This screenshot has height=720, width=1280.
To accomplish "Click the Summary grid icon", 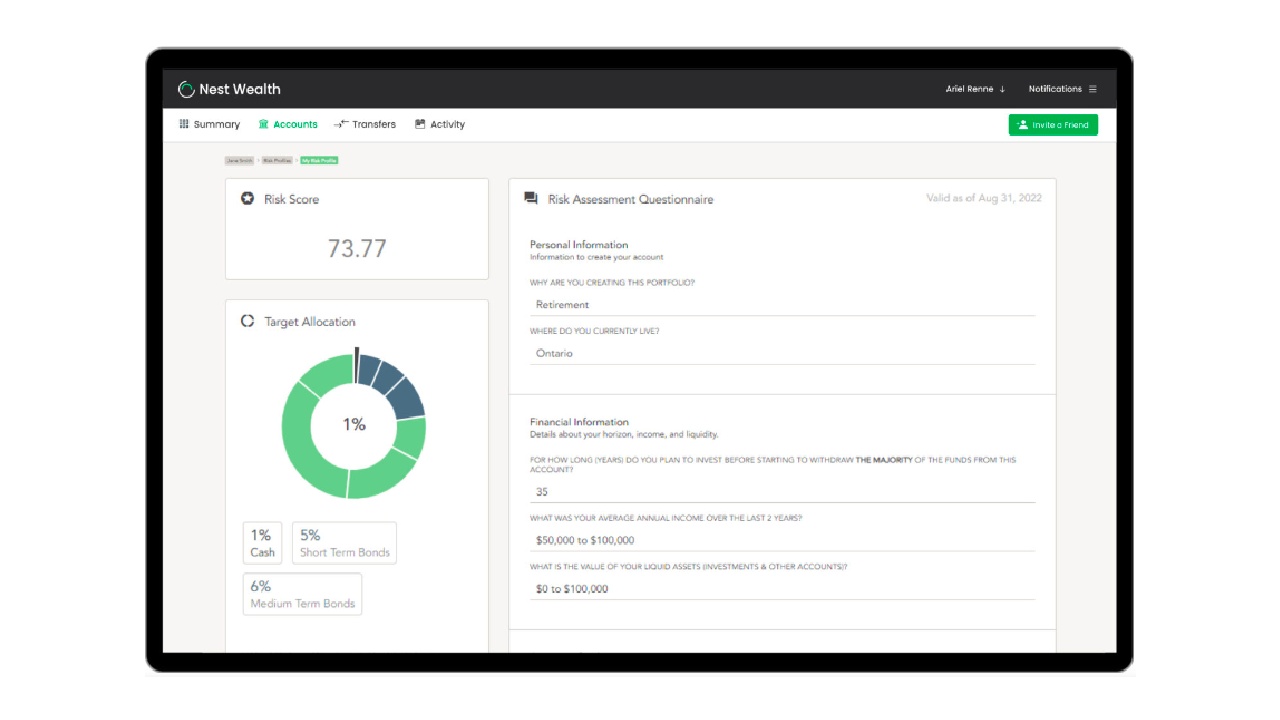I will 184,124.
